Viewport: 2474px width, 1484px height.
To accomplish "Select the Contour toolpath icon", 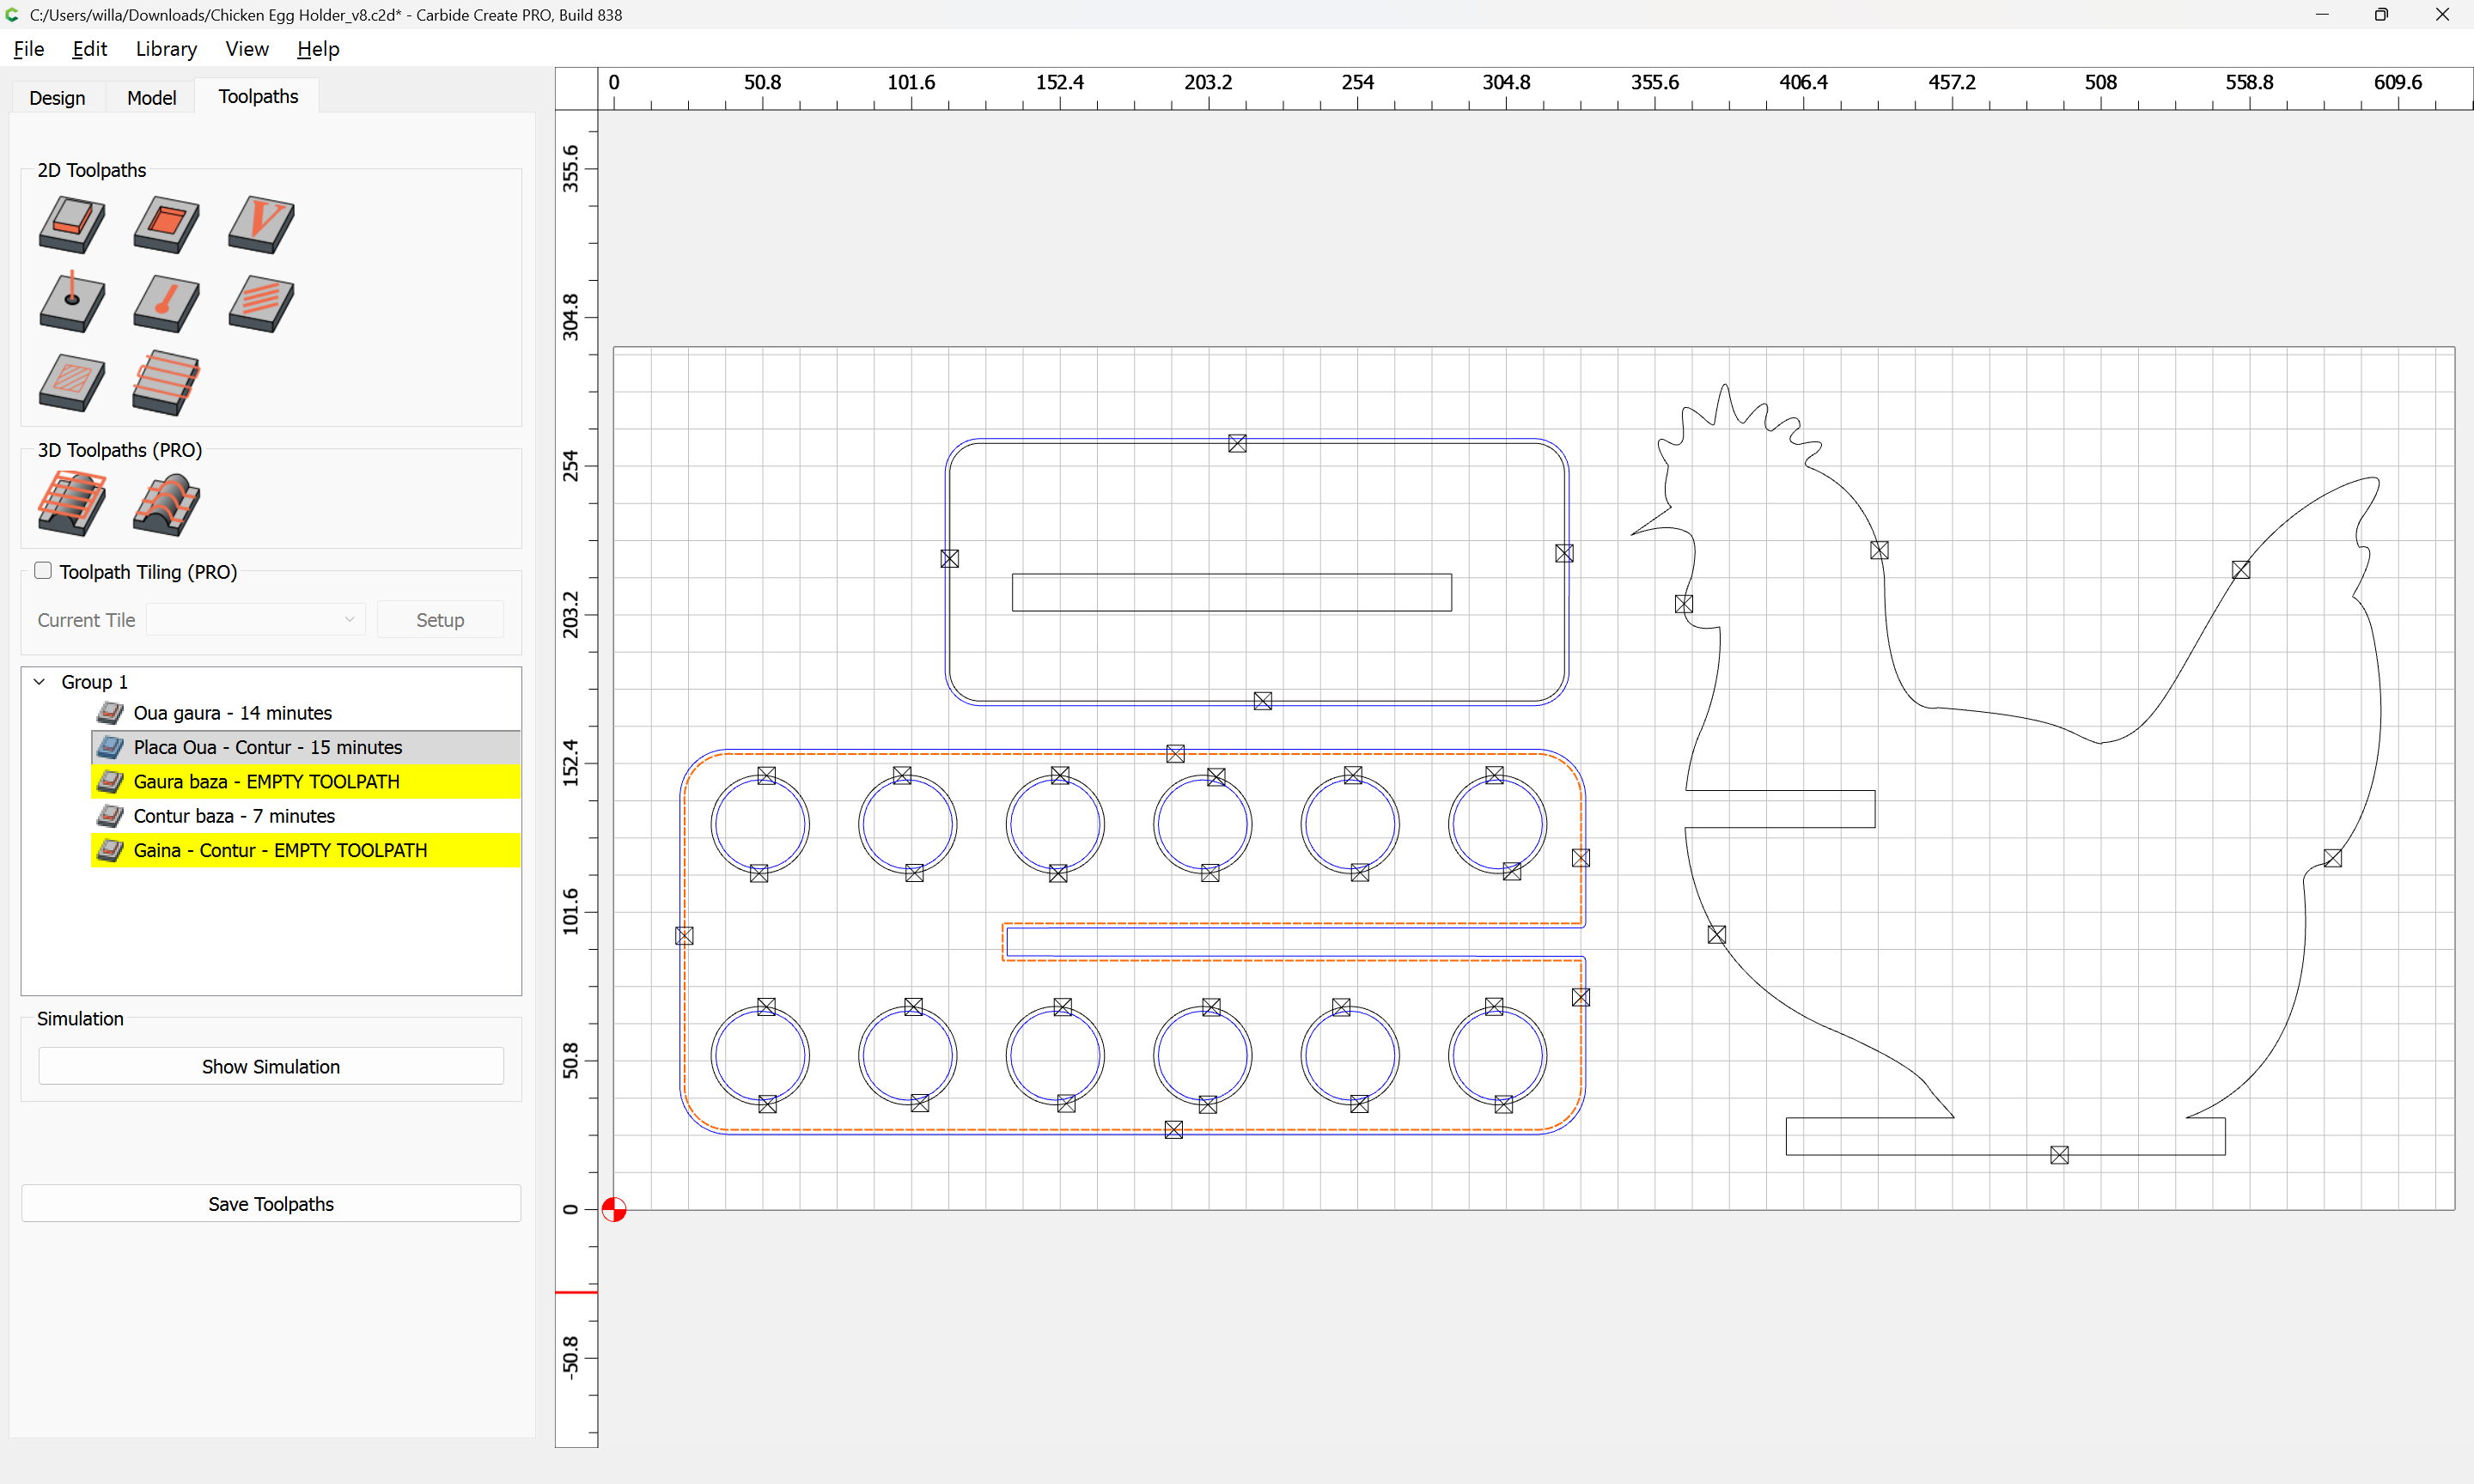I will pyautogui.click(x=71, y=224).
